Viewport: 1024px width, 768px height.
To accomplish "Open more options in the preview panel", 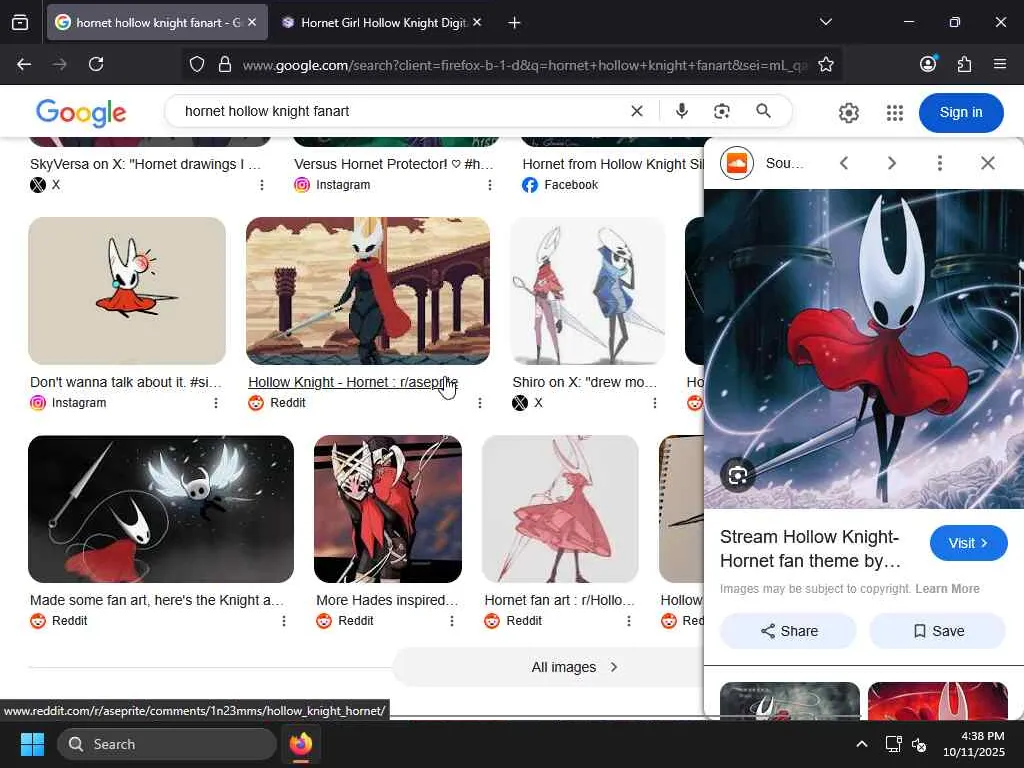I will tap(940, 163).
